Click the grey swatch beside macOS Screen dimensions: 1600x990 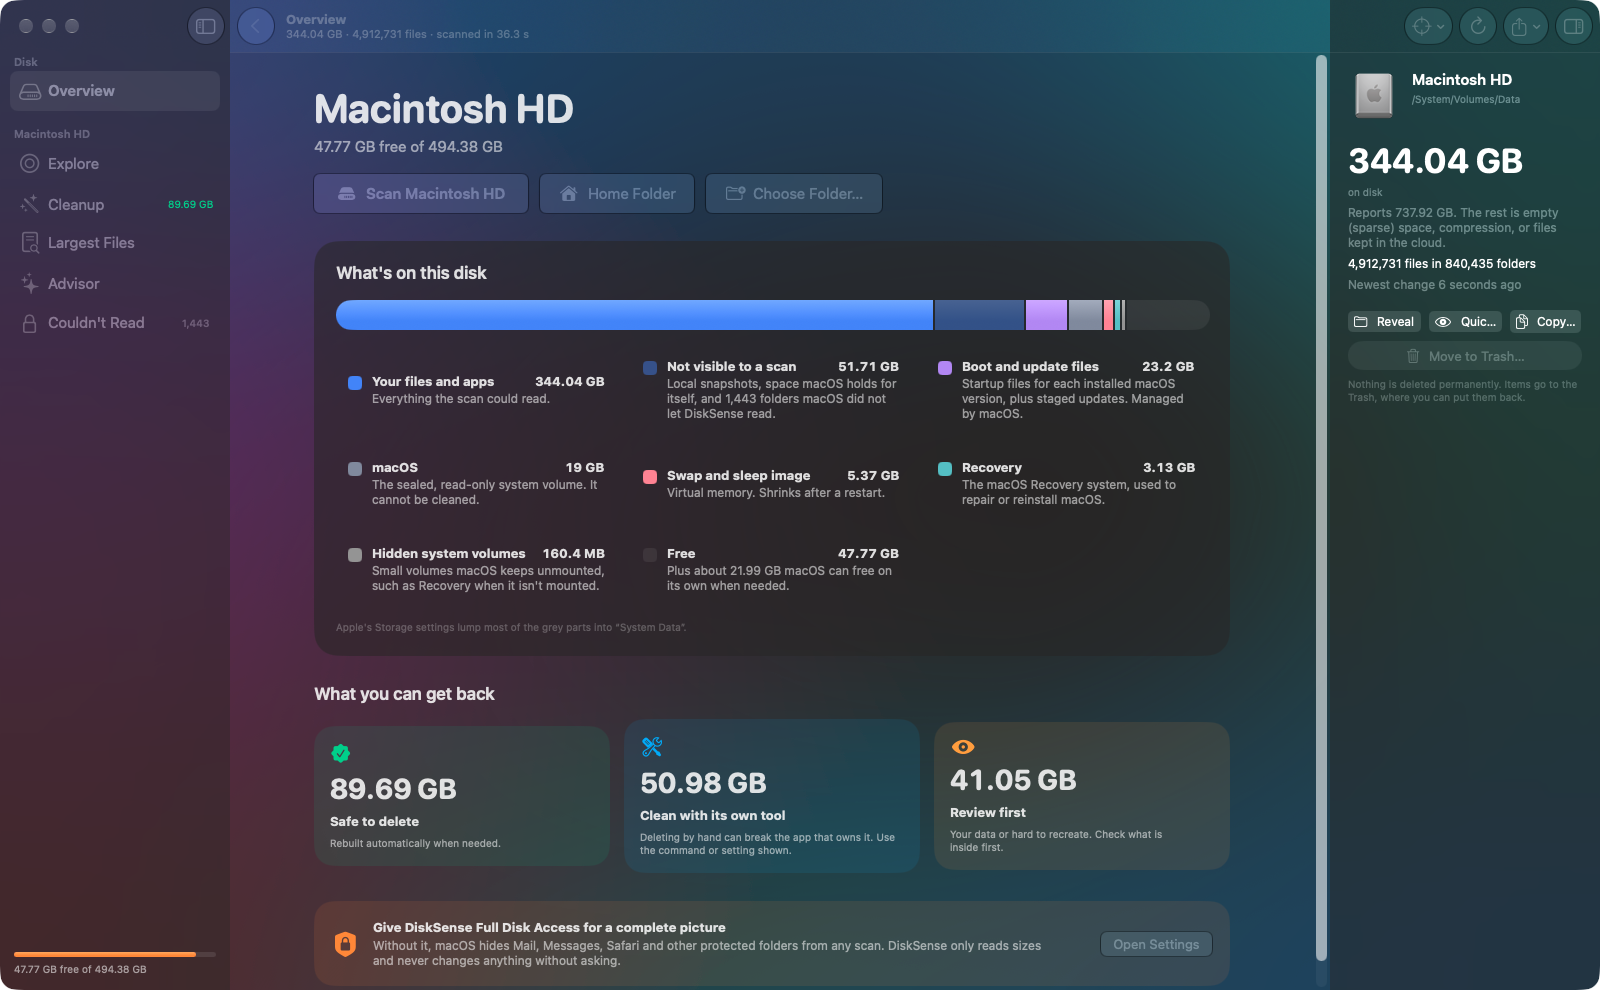click(355, 468)
